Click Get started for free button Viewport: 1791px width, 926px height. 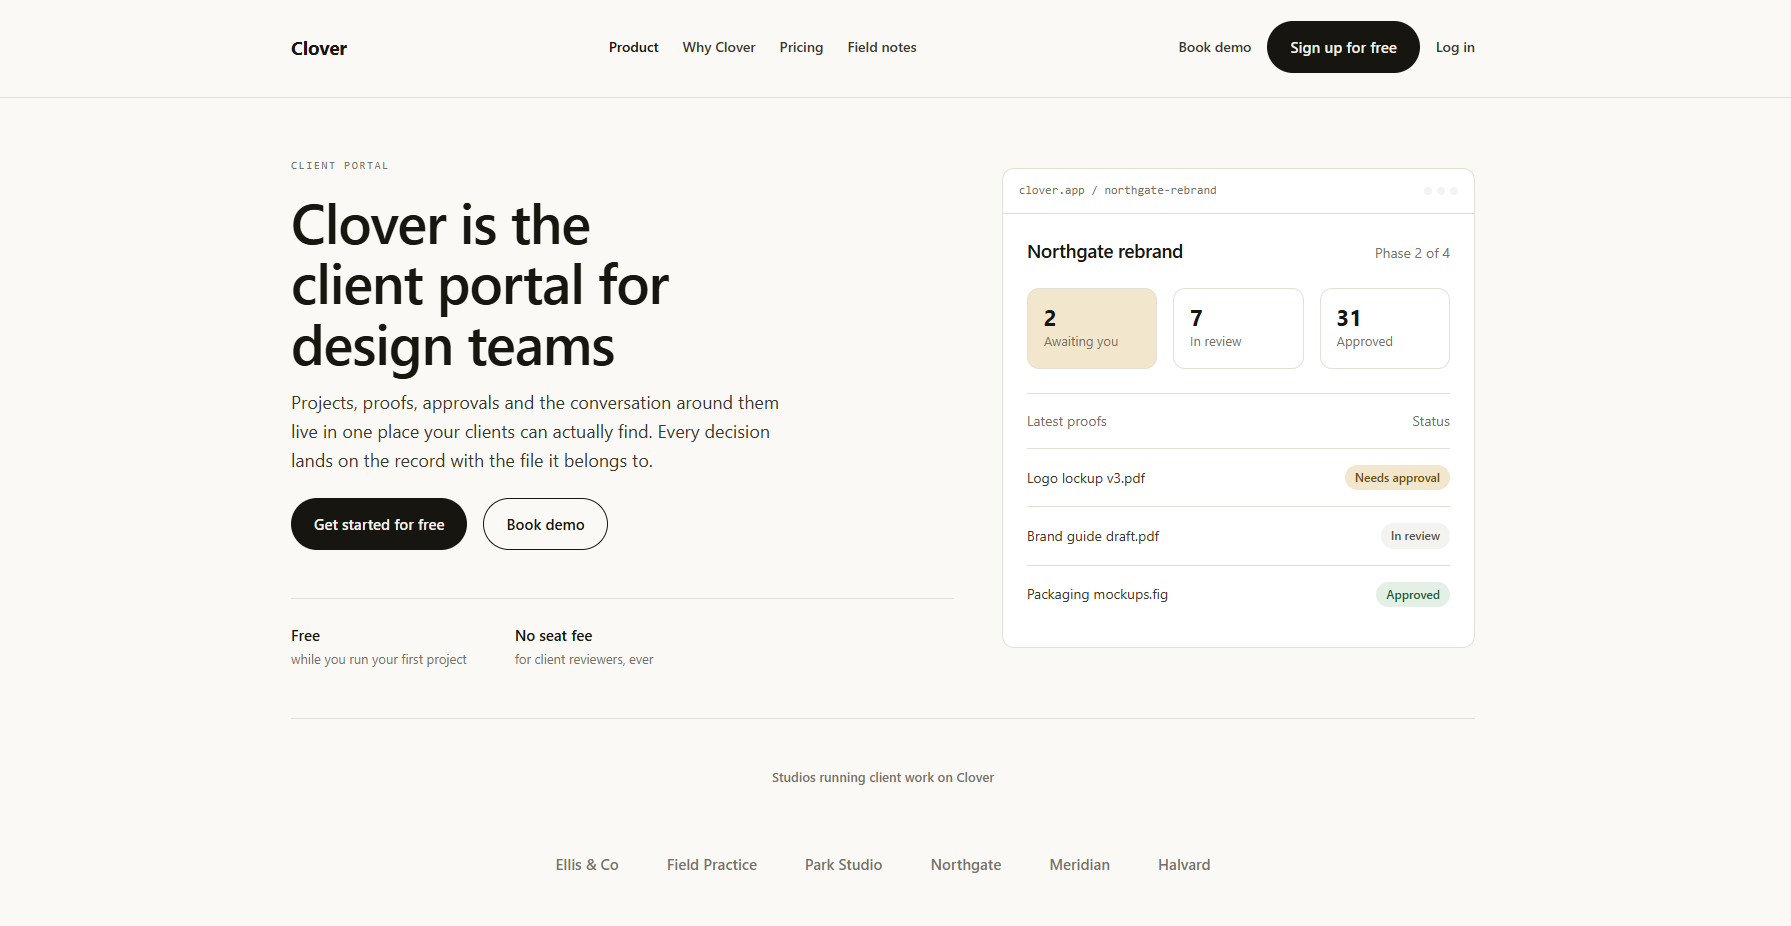pyautogui.click(x=379, y=524)
